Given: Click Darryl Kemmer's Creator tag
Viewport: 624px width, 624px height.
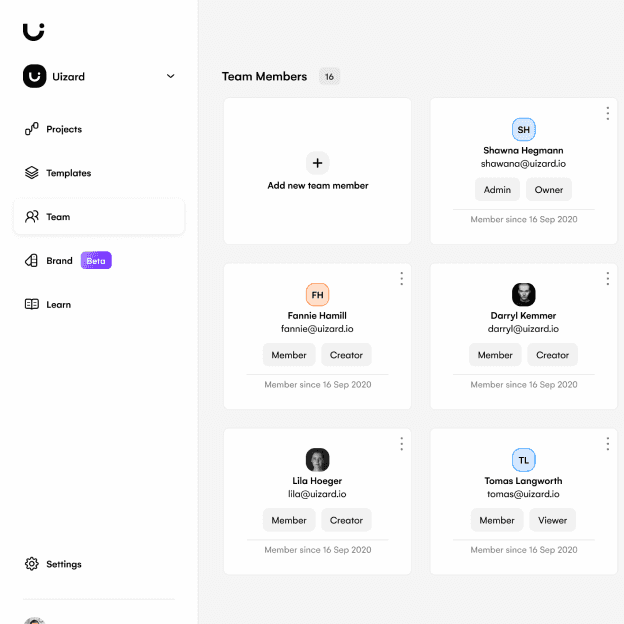Looking at the screenshot, I should click(x=552, y=355).
